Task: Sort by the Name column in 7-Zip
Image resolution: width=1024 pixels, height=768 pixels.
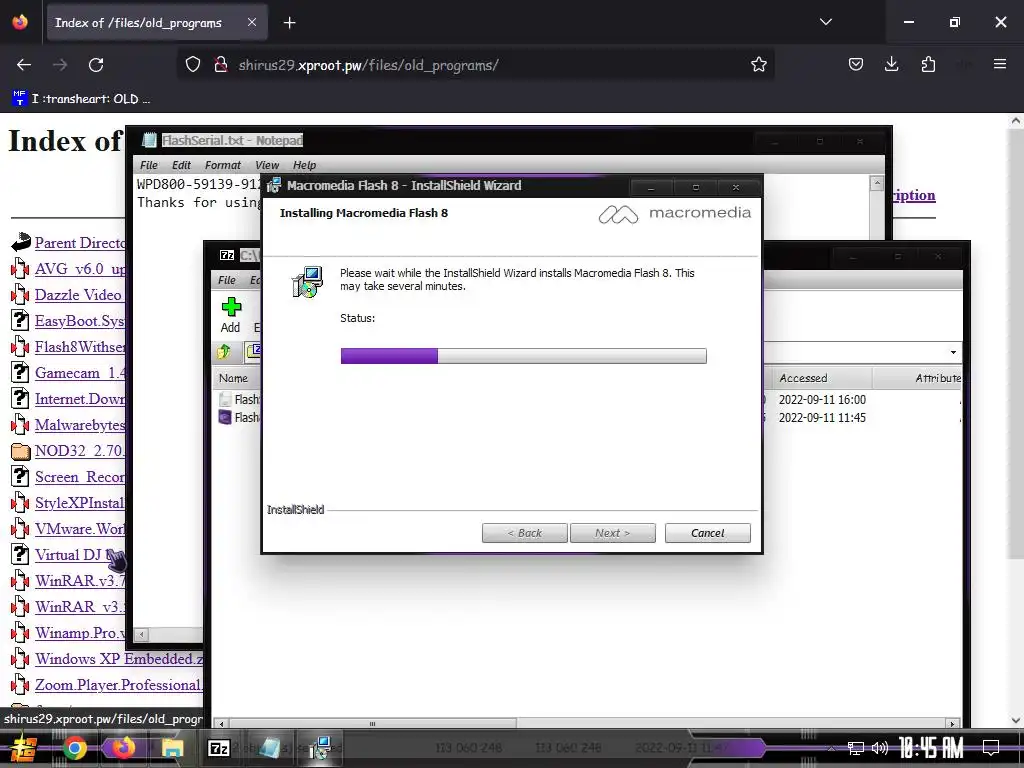Action: (236, 378)
